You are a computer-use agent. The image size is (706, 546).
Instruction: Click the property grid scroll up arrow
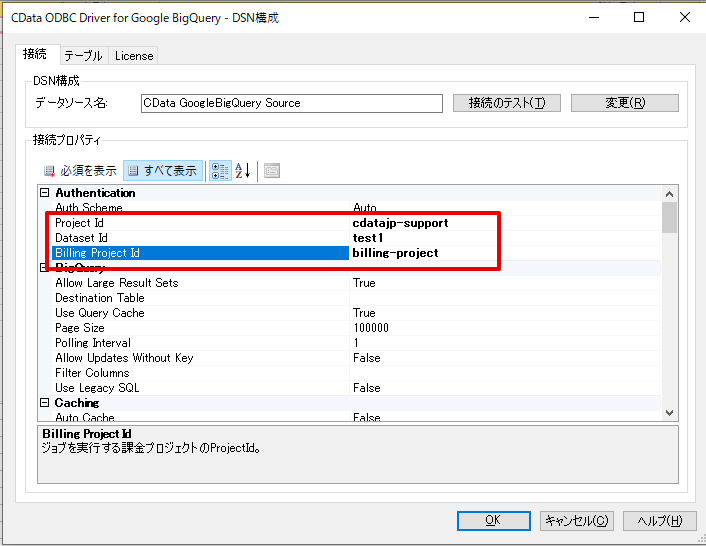tap(670, 194)
